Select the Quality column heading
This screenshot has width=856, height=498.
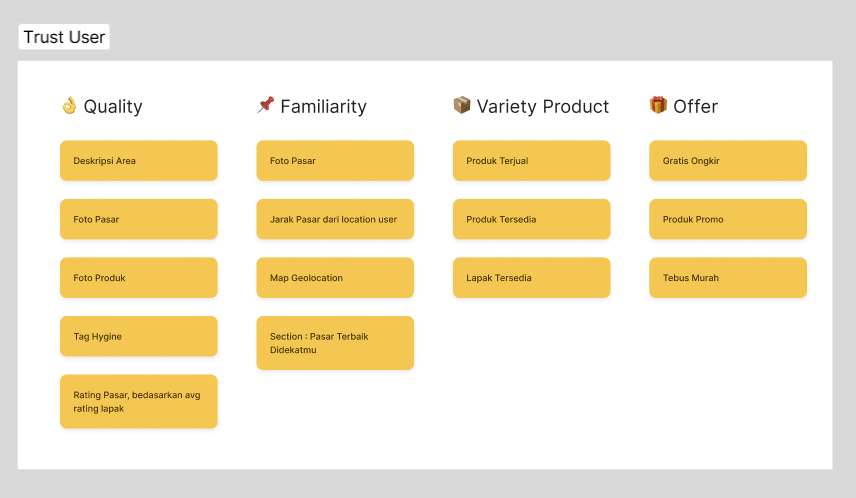pyautogui.click(x=113, y=106)
